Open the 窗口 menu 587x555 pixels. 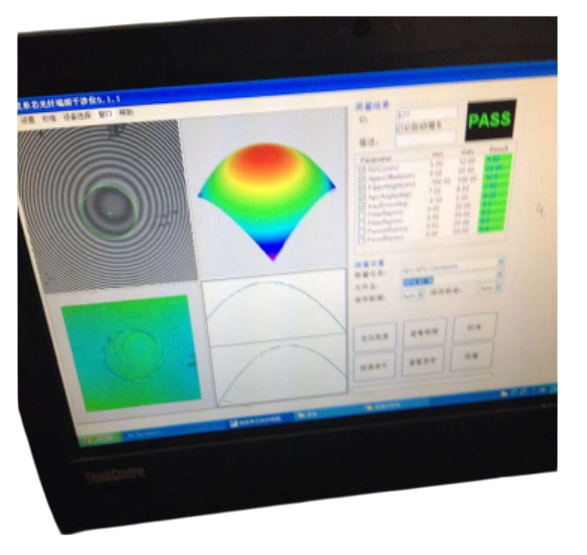(x=105, y=115)
